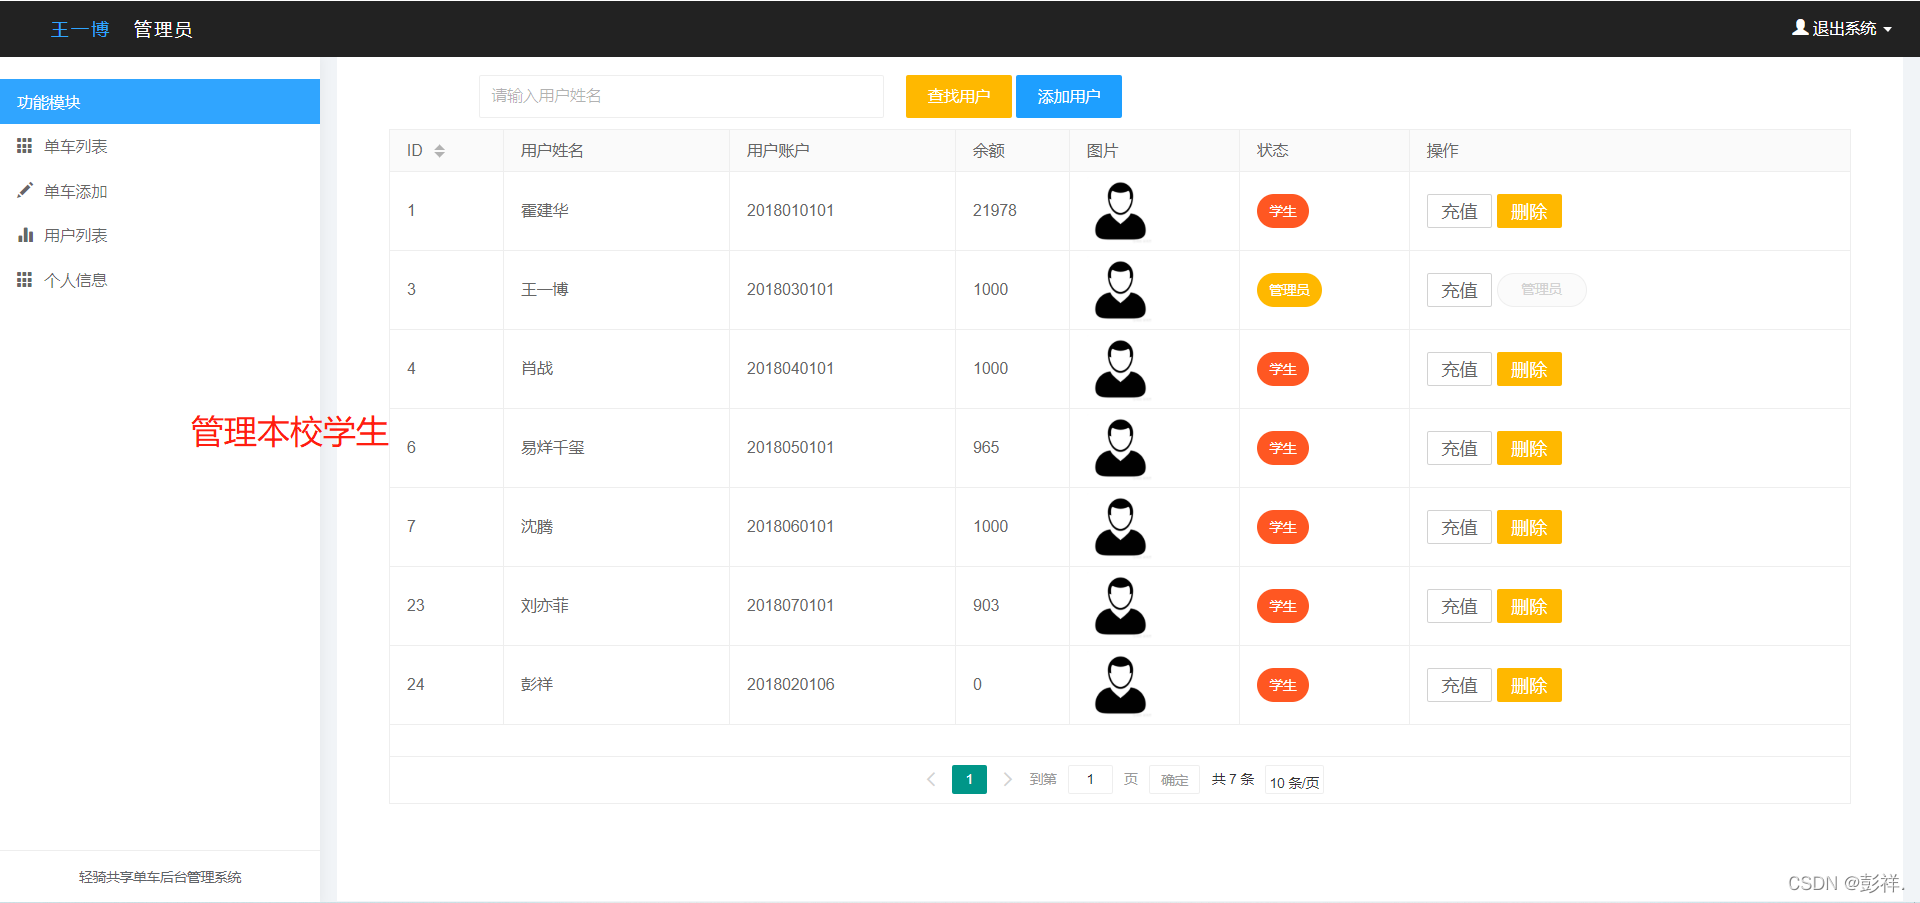Select page 1 in pagination
This screenshot has width=1920, height=903.
[x=969, y=779]
